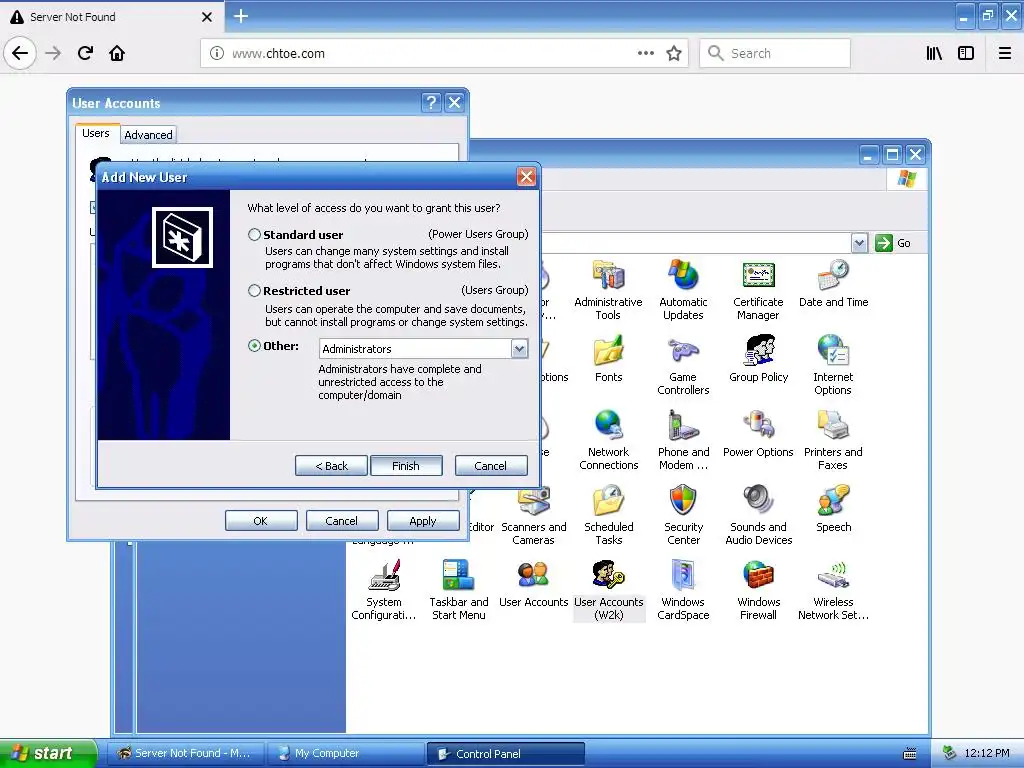This screenshot has height=768, width=1024.
Task: Open Internet Options icon
Action: (833, 364)
